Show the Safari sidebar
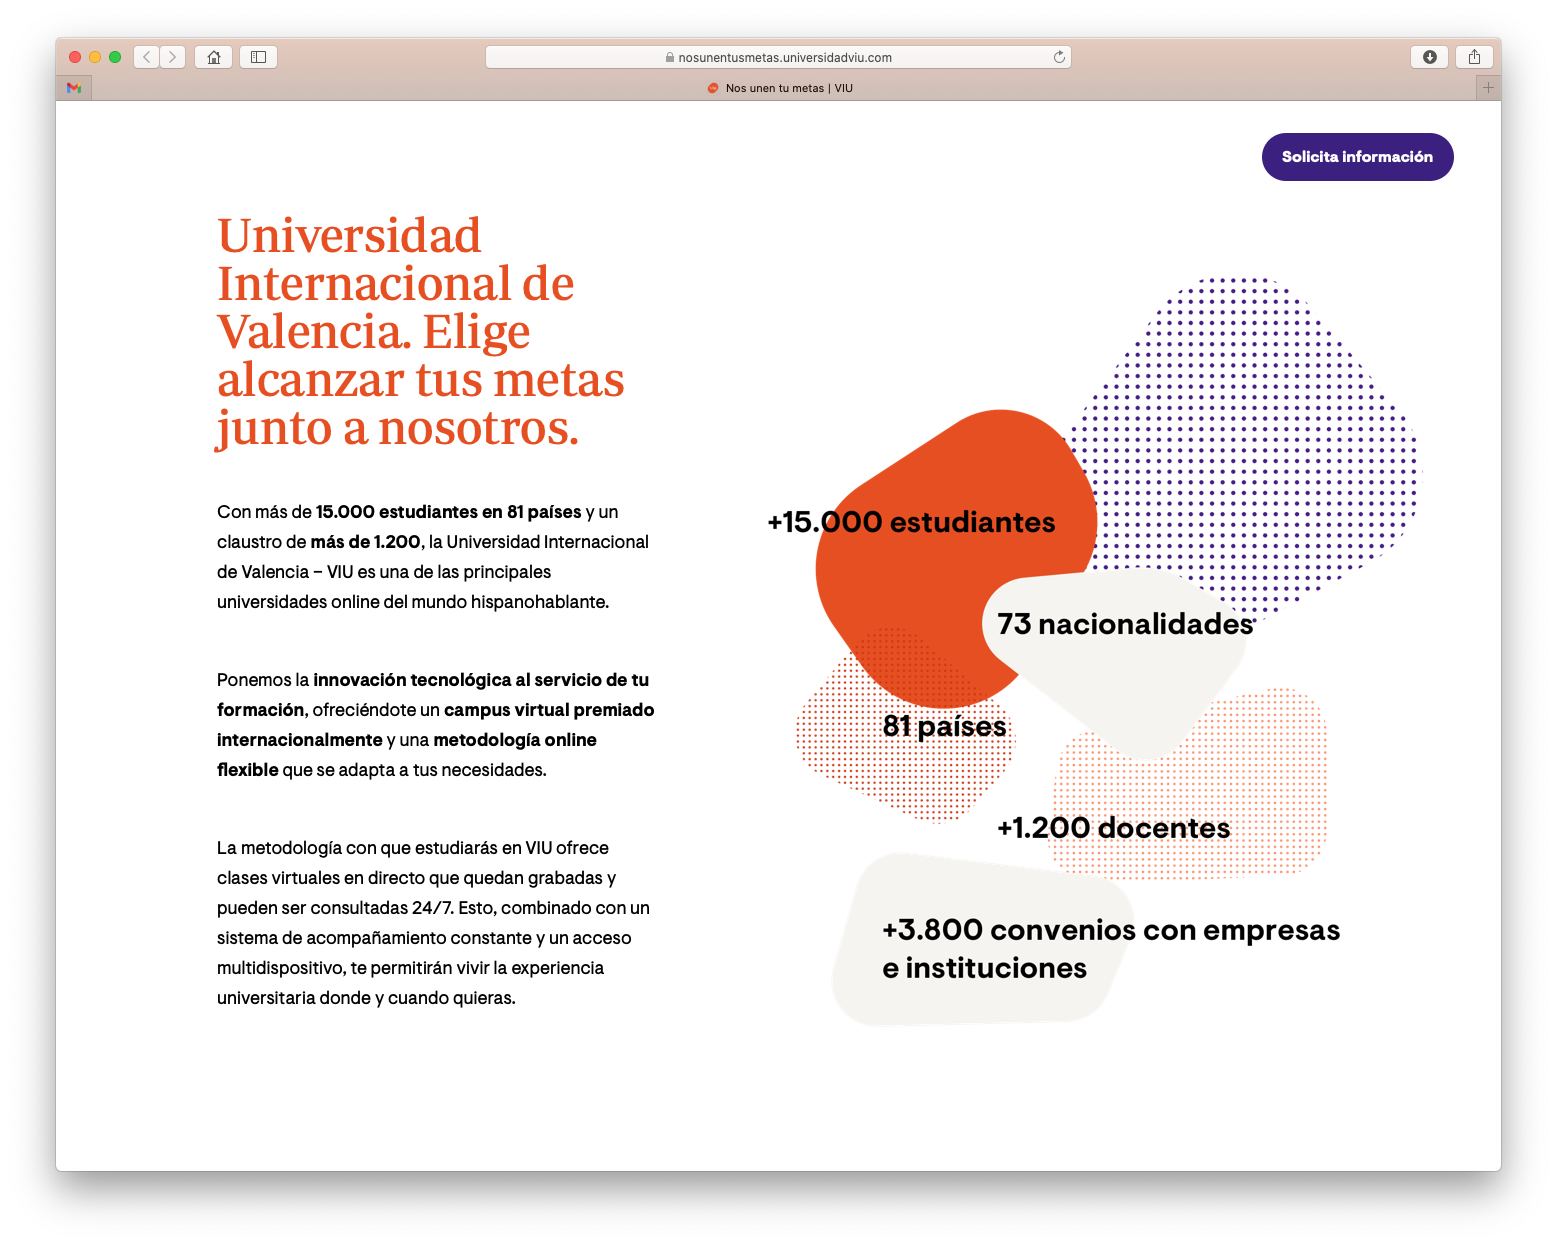 pyautogui.click(x=258, y=57)
